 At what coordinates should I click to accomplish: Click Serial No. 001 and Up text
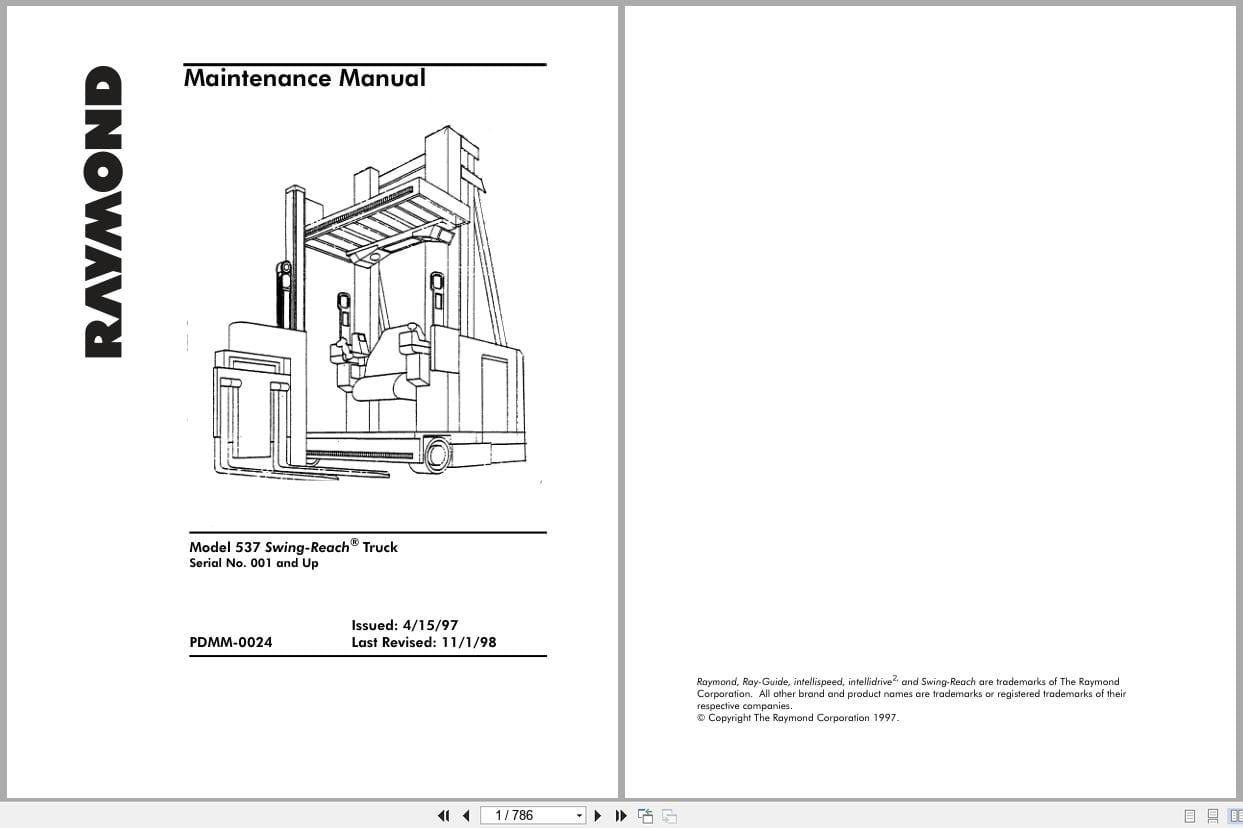(x=254, y=563)
